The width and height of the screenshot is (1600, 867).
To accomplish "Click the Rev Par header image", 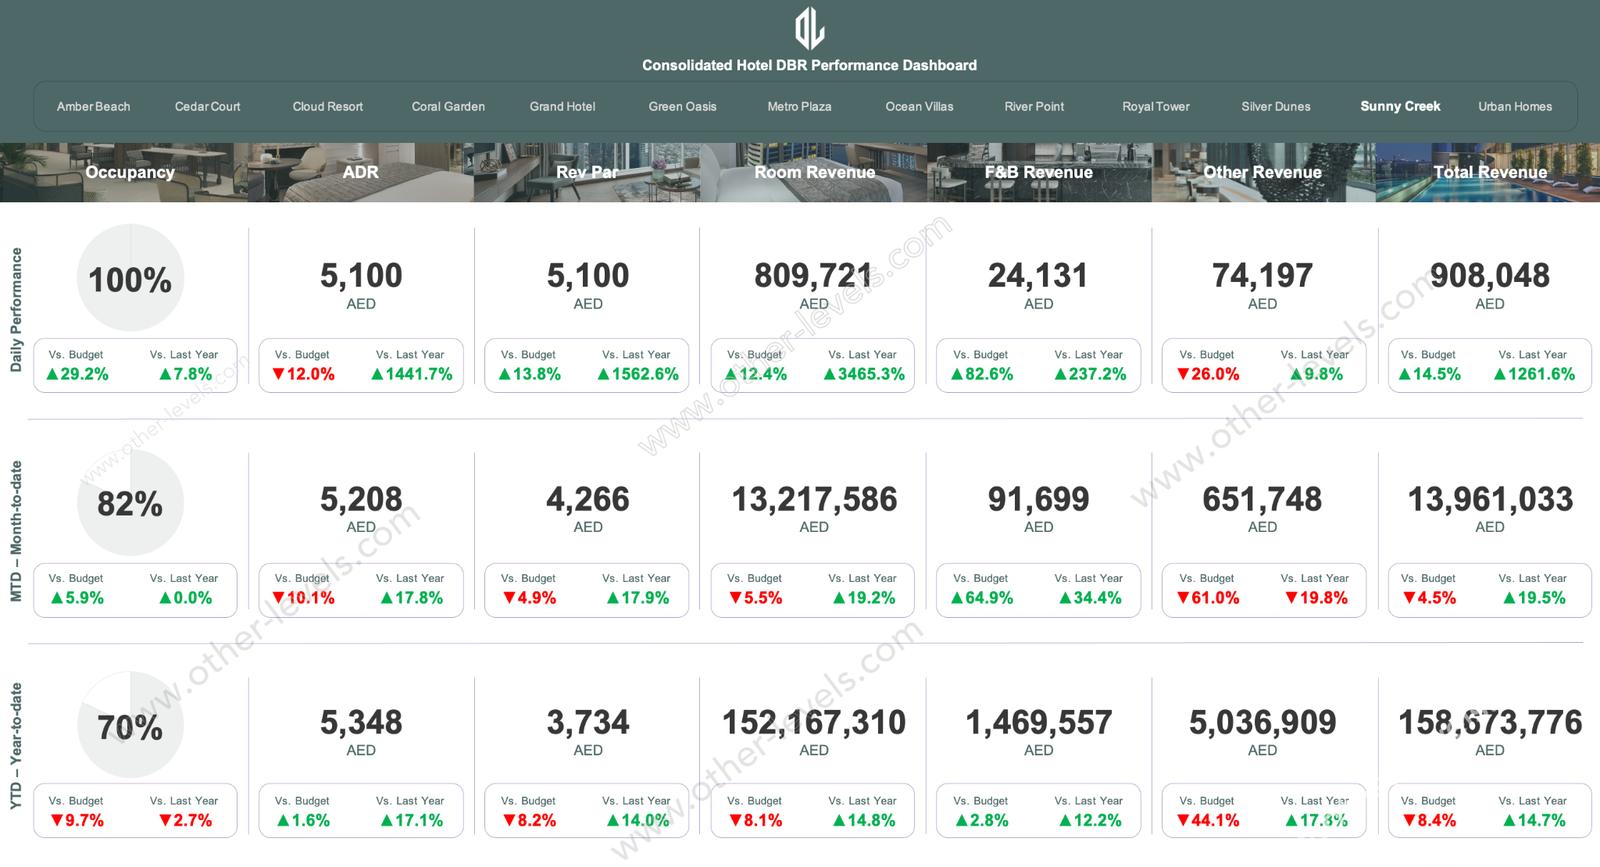I will [587, 172].
